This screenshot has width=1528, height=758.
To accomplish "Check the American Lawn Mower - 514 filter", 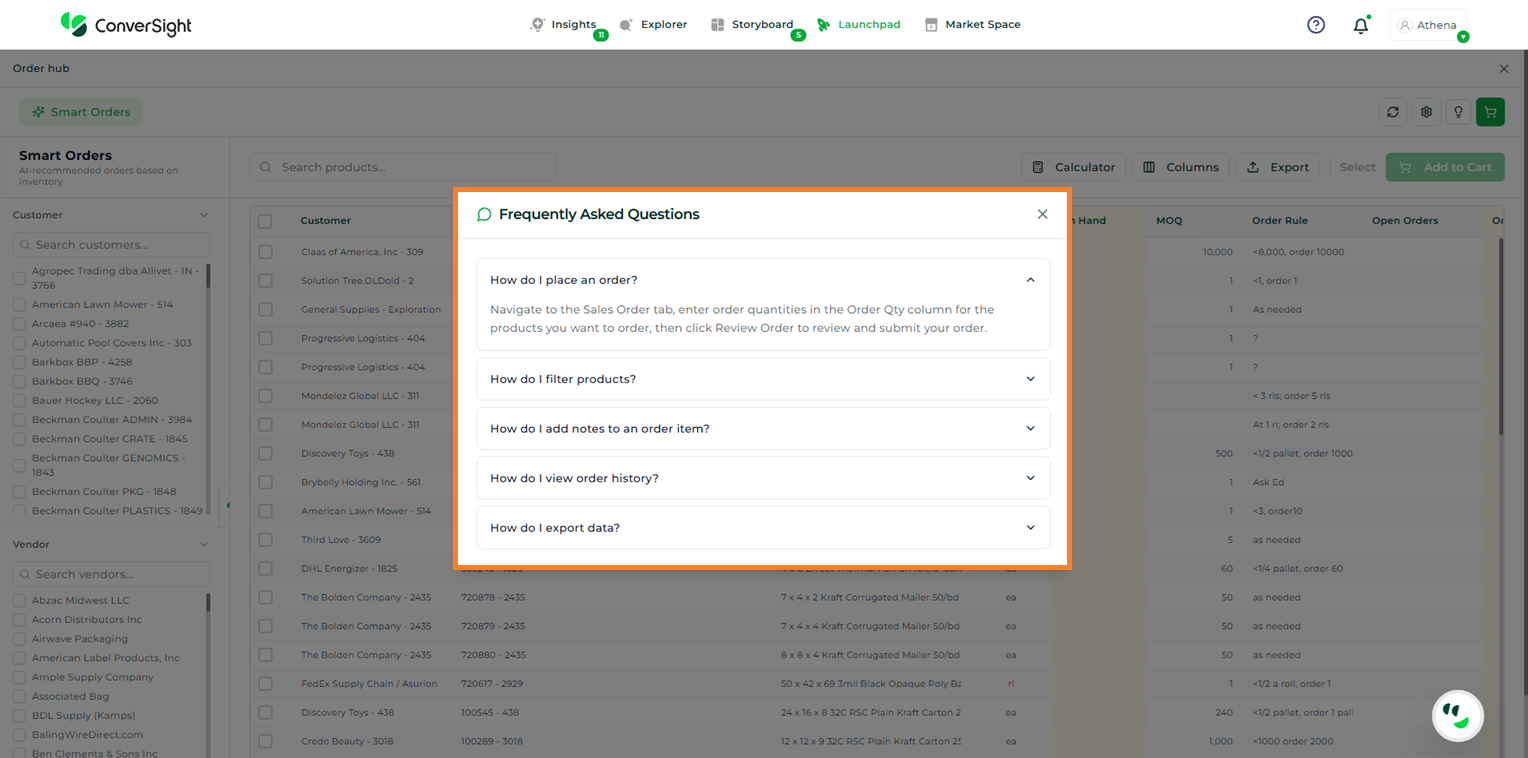I will pos(19,305).
